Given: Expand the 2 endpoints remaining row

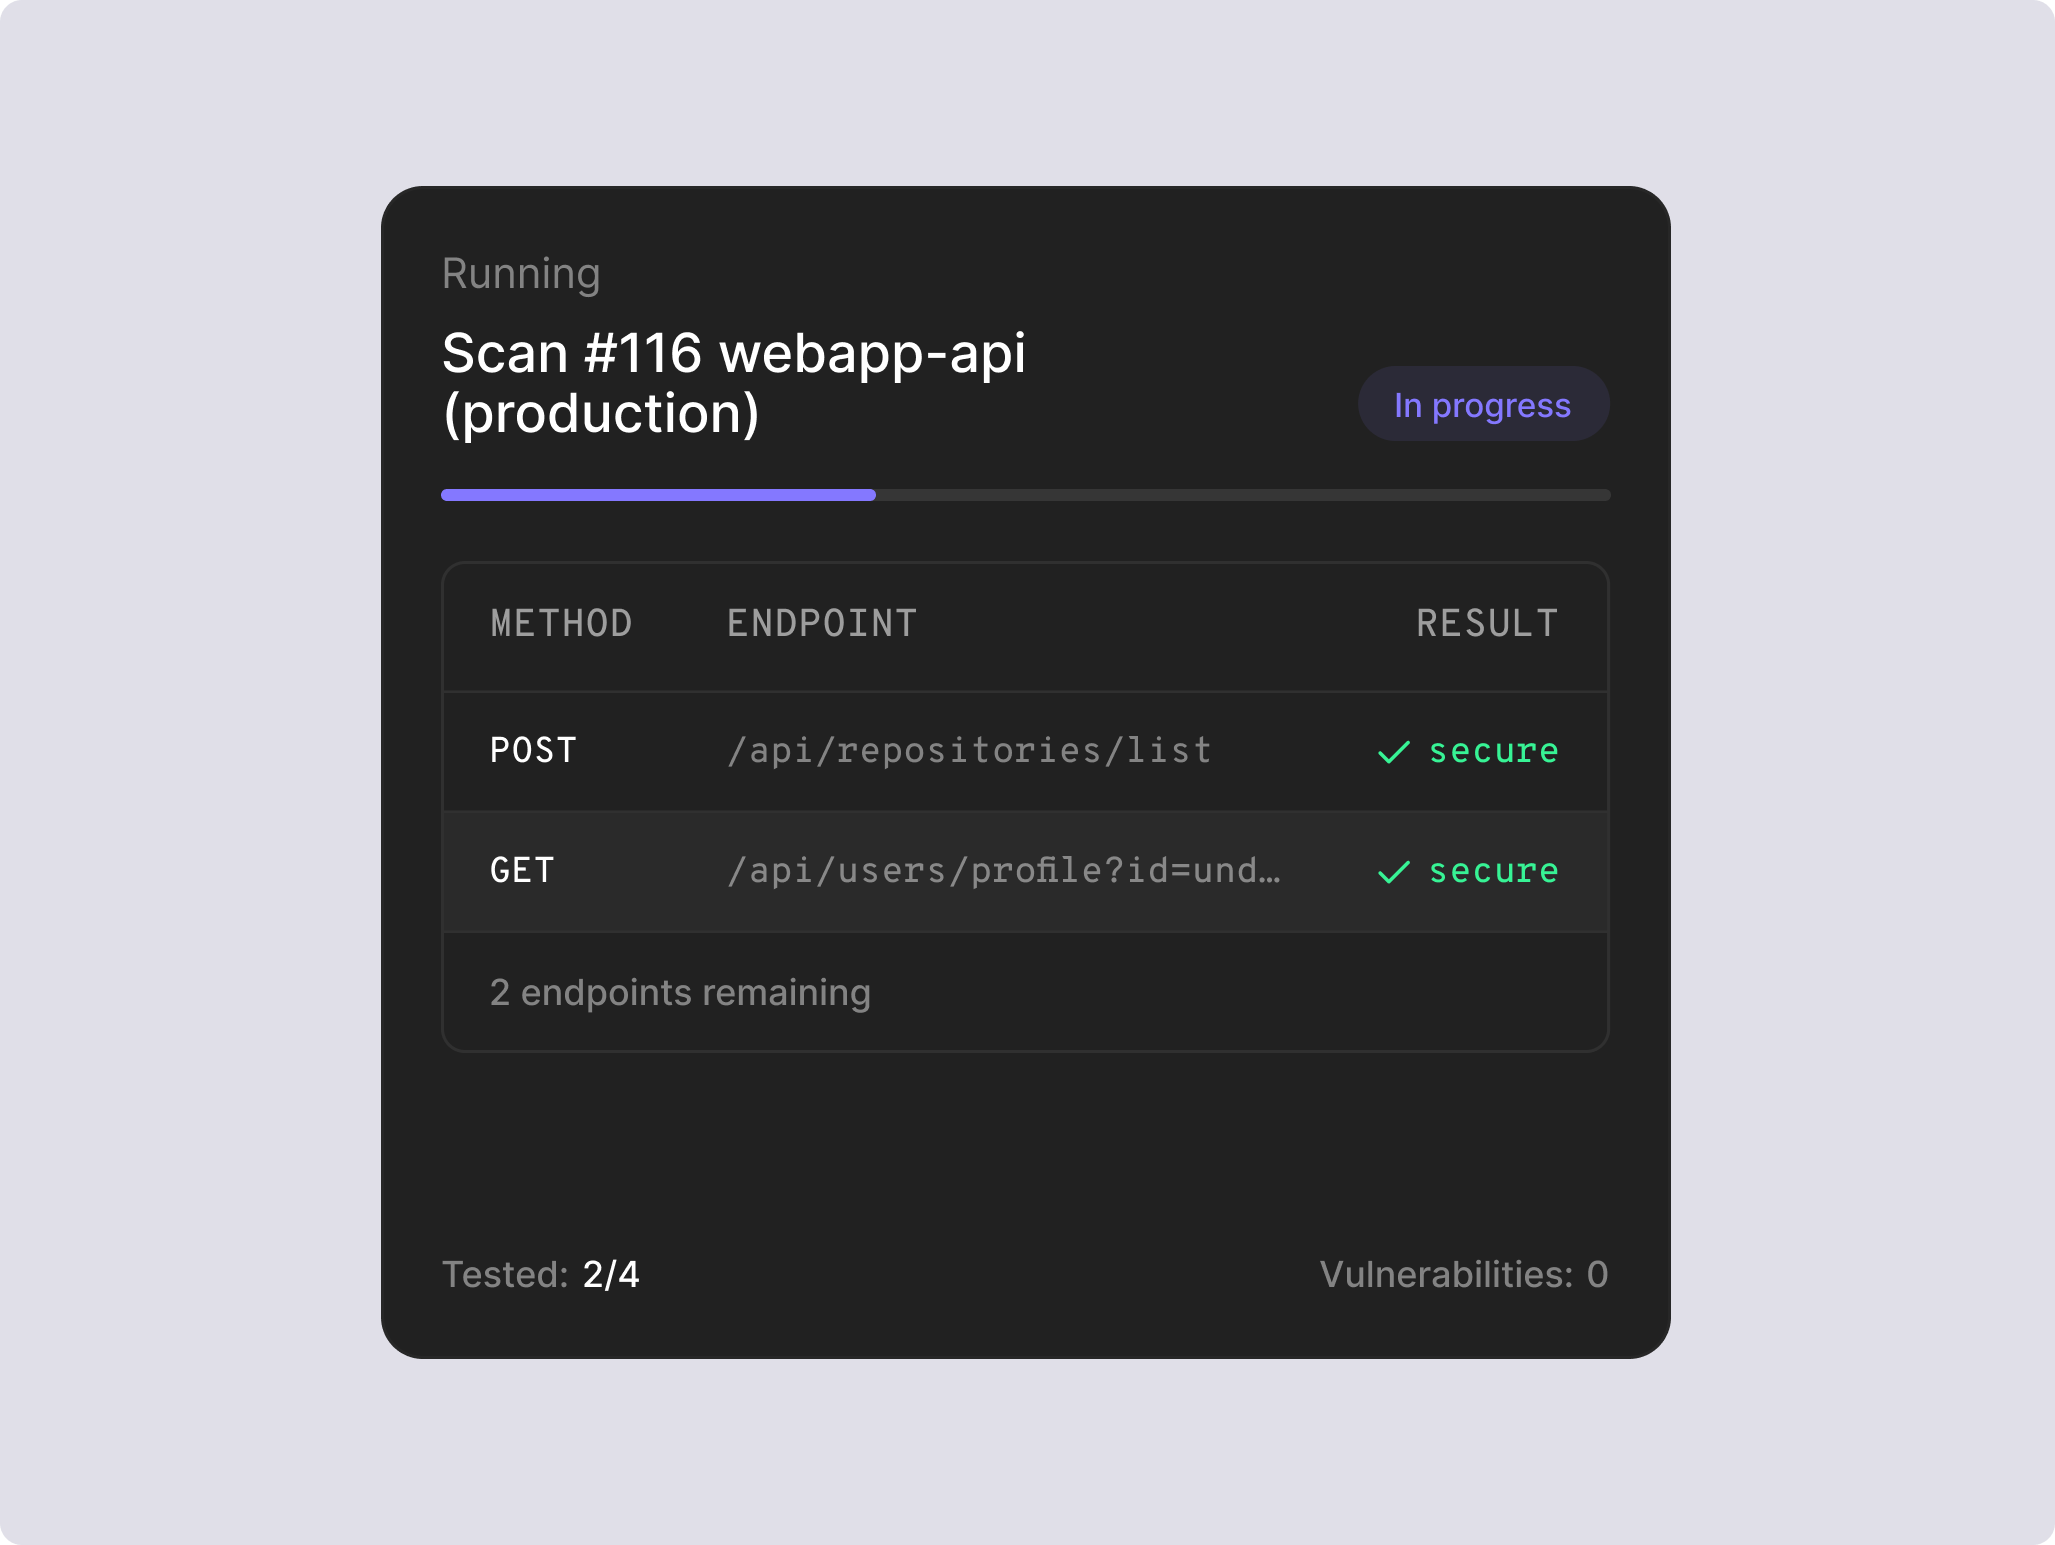Looking at the screenshot, I should pyautogui.click(x=679, y=991).
